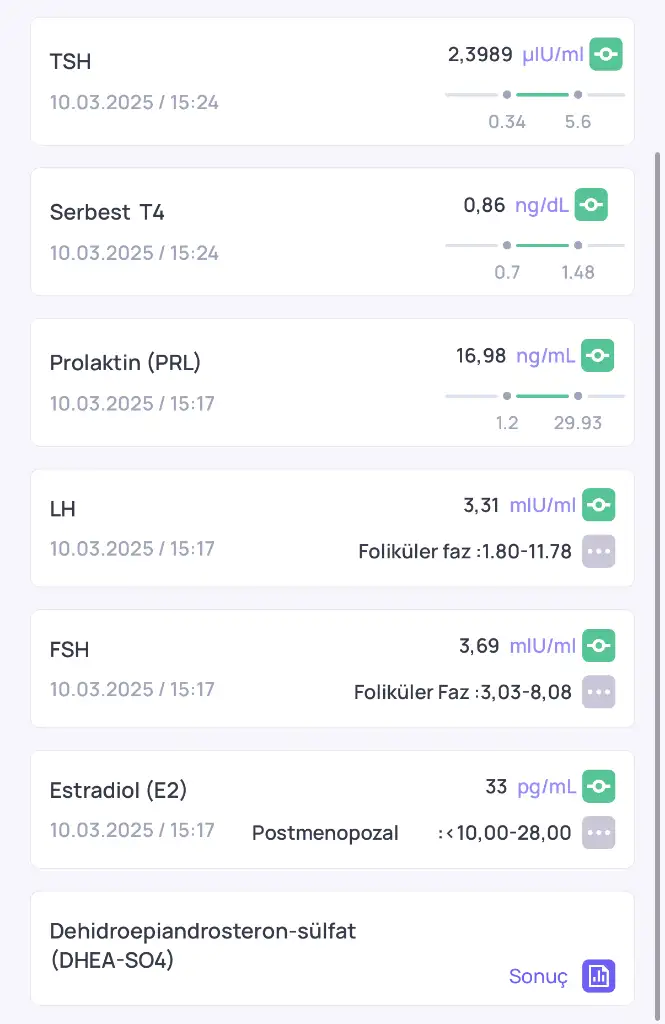Open the green icon next to FSH
The image size is (665, 1024).
(599, 645)
